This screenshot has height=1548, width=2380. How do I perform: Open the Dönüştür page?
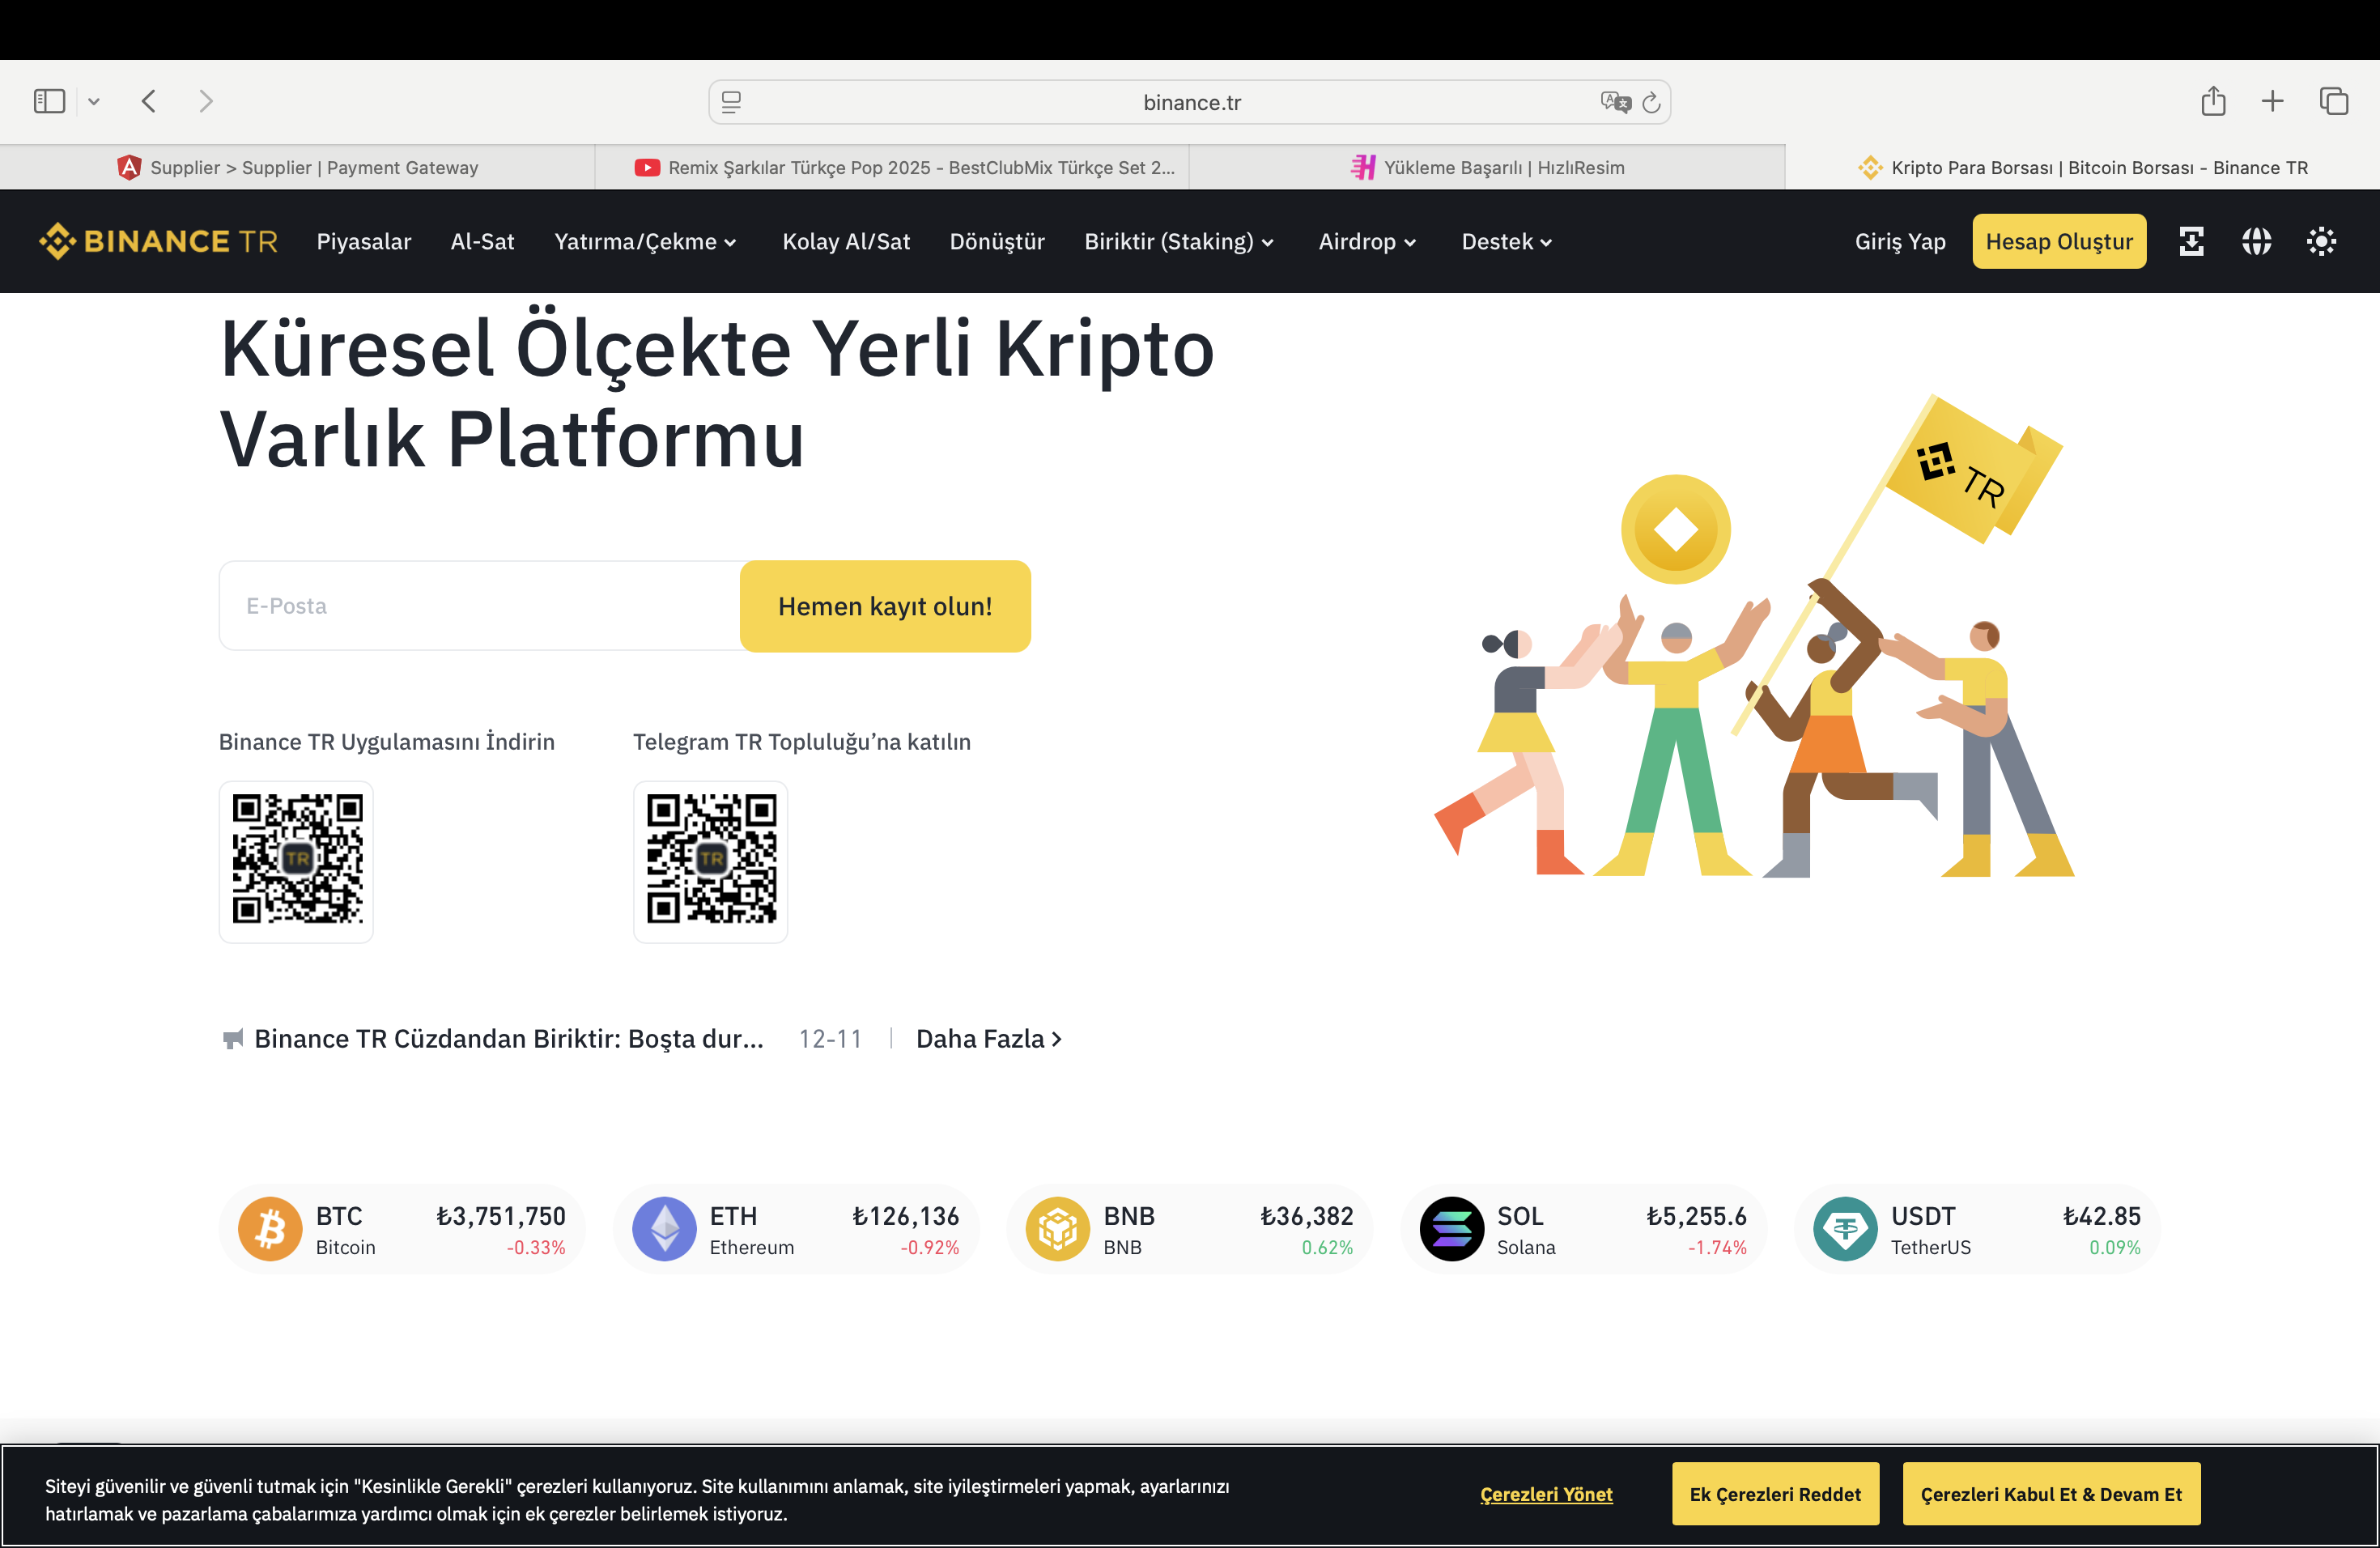pyautogui.click(x=997, y=241)
